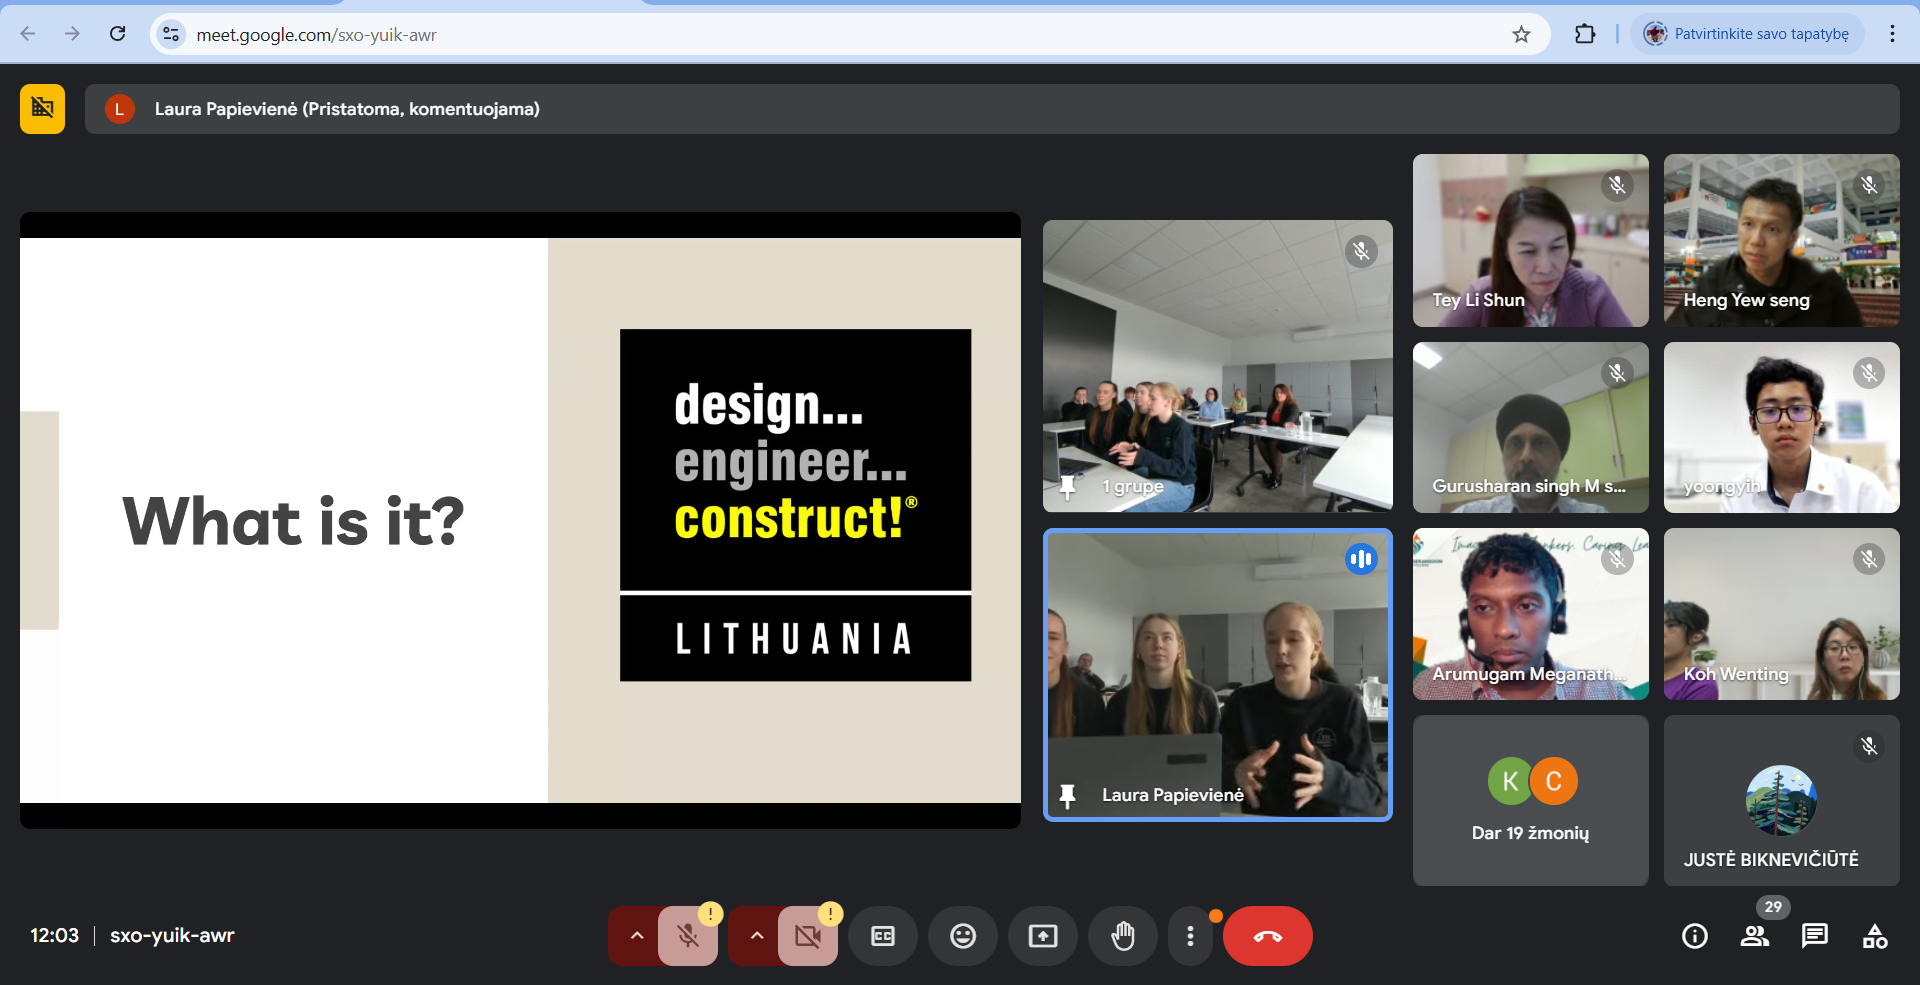Click the 12:03 clock text
The image size is (1920, 985).
click(x=54, y=935)
